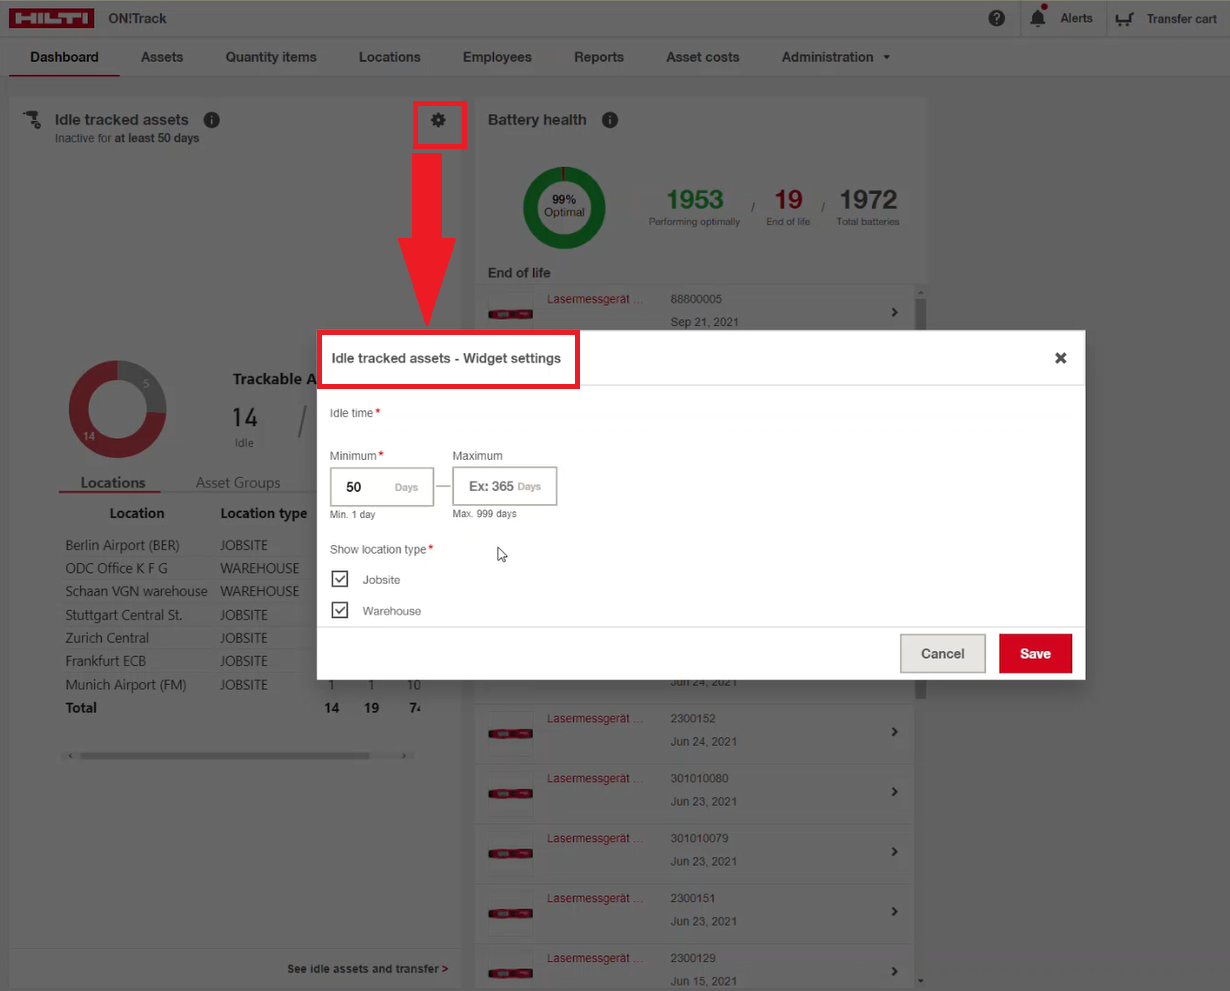Click the Save button
This screenshot has width=1230, height=991.
click(1035, 653)
